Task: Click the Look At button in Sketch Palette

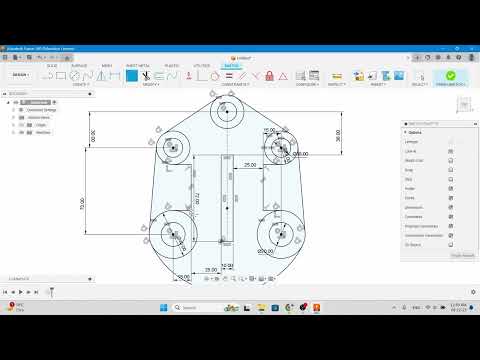Action: 450,151
